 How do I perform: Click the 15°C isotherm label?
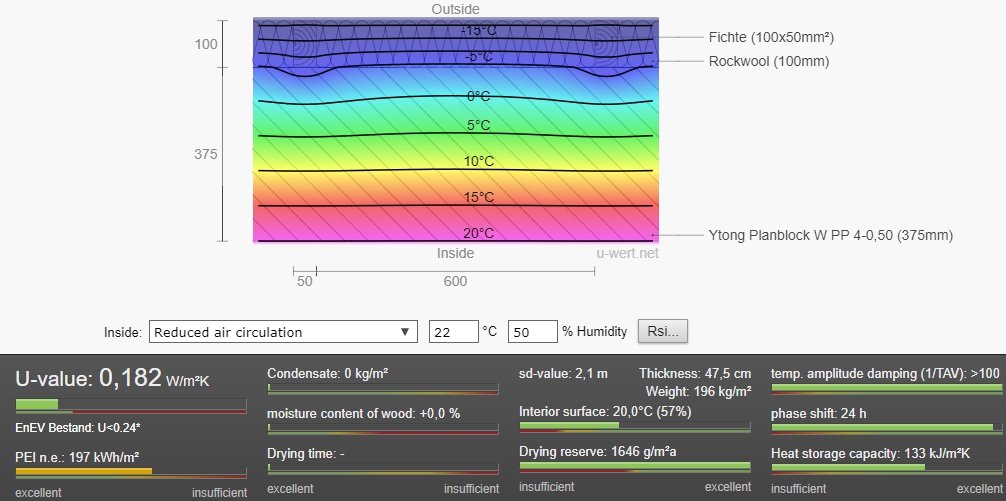(479, 198)
